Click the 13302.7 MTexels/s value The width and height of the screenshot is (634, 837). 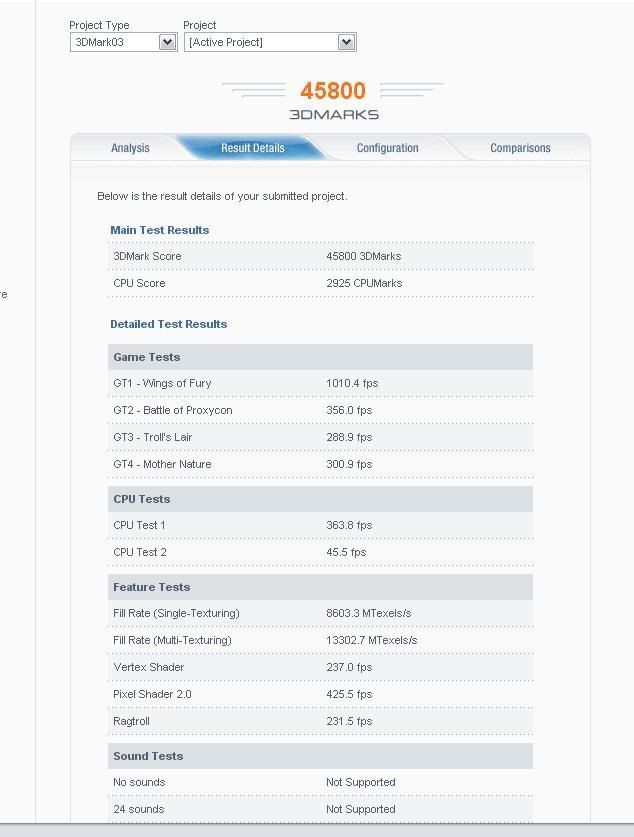pyautogui.click(x=371, y=641)
